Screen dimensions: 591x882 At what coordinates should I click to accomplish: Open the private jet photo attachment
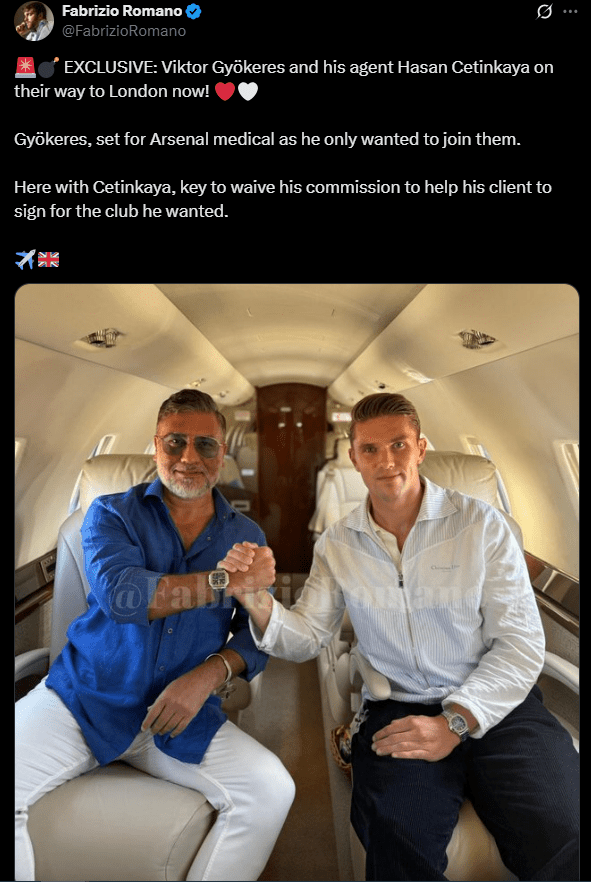(297, 583)
